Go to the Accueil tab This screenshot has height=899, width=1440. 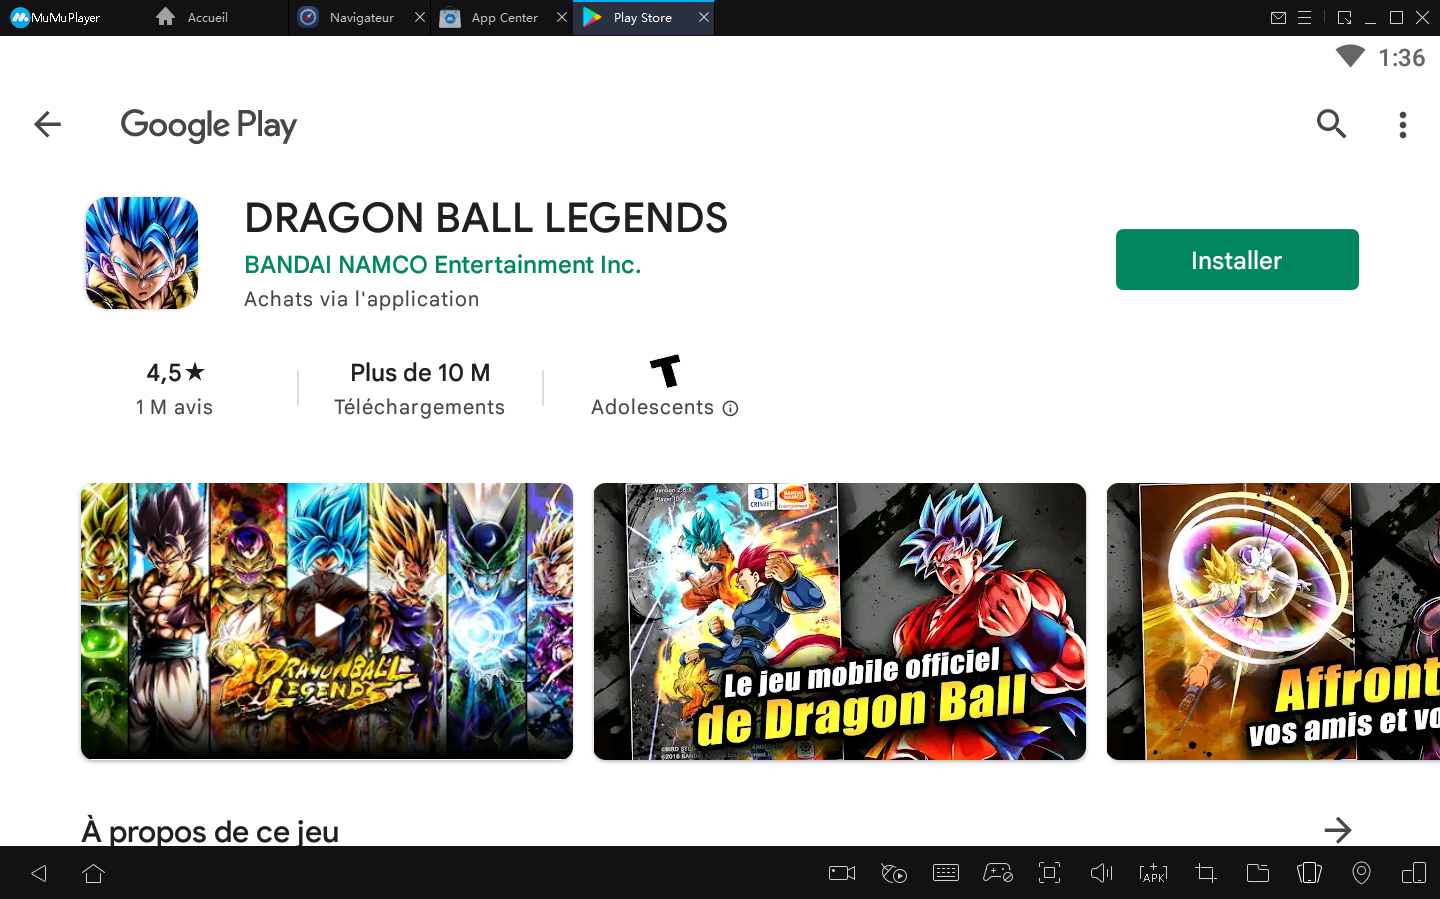pyautogui.click(x=196, y=17)
